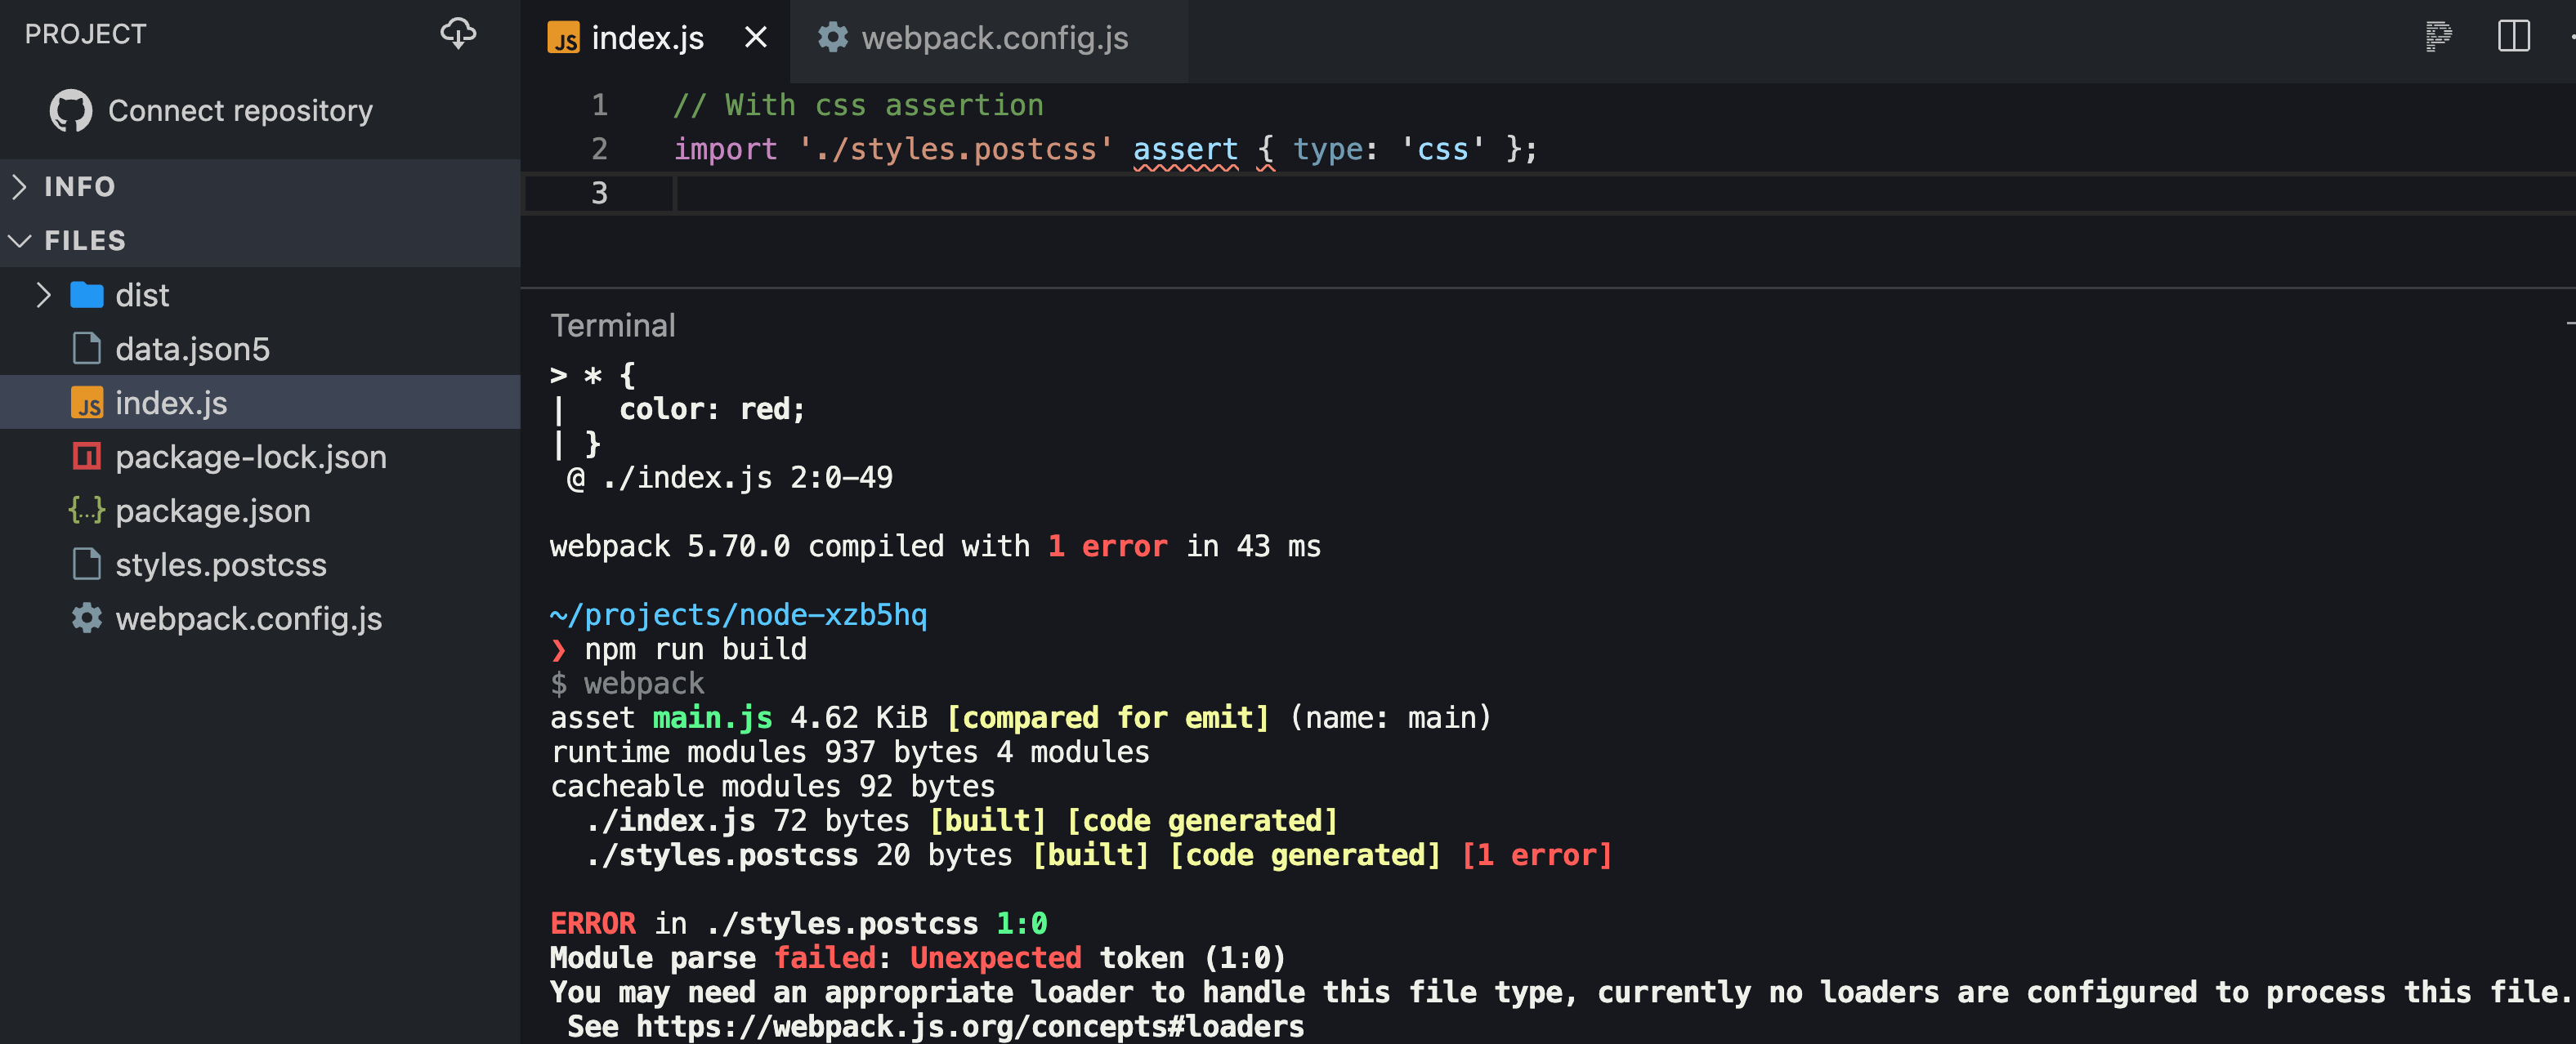The height and width of the screenshot is (1044, 2576).
Task: Switch to the webpack.config.js tab
Action: coord(995,39)
